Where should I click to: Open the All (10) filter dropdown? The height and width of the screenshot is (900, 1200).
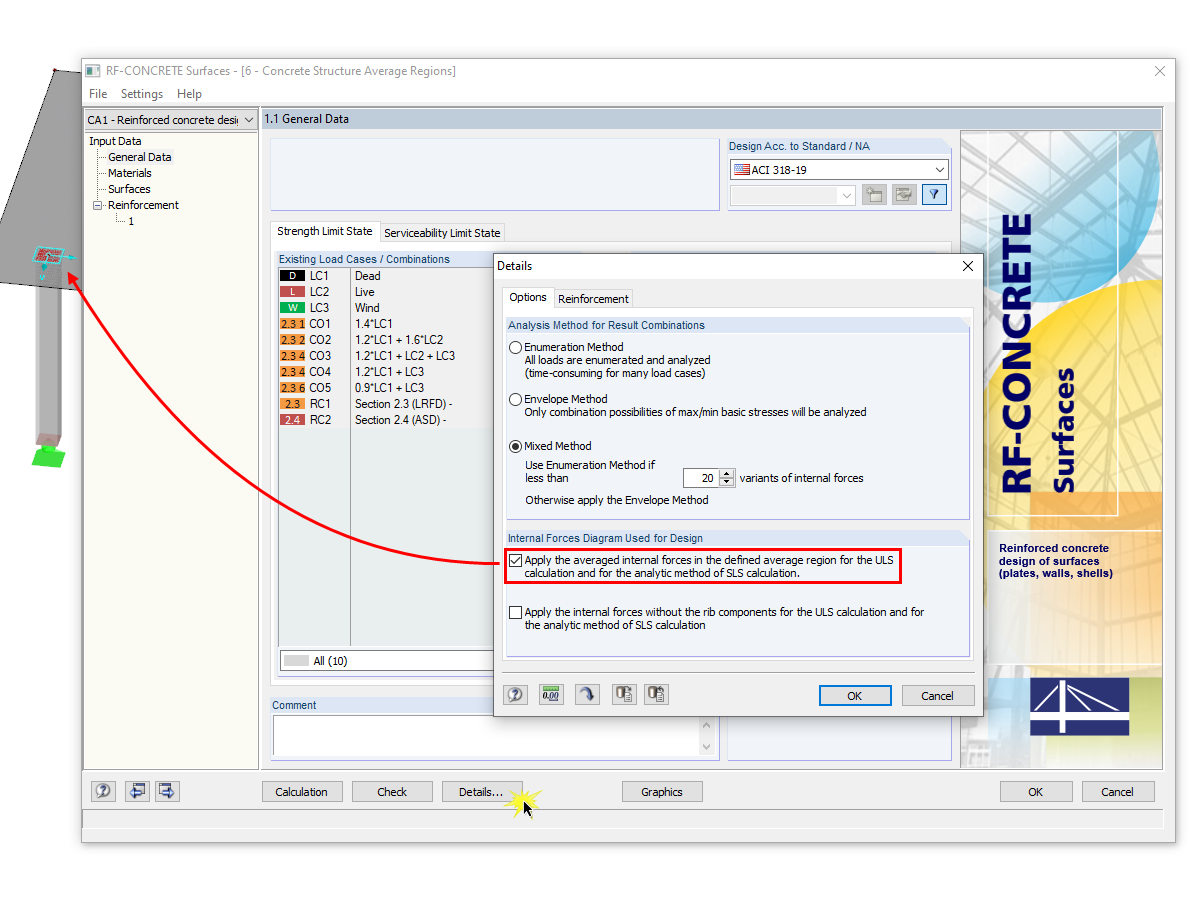point(388,660)
